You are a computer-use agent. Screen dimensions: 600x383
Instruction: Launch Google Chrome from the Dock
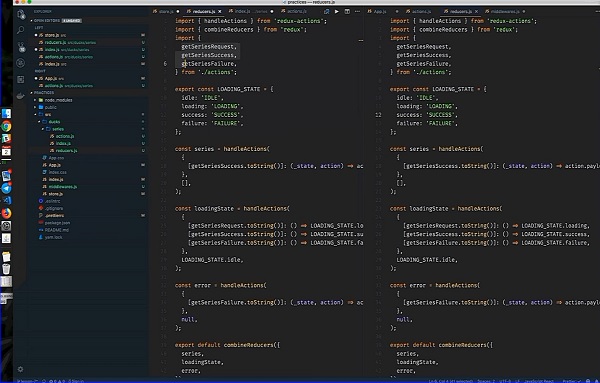(x=6, y=126)
